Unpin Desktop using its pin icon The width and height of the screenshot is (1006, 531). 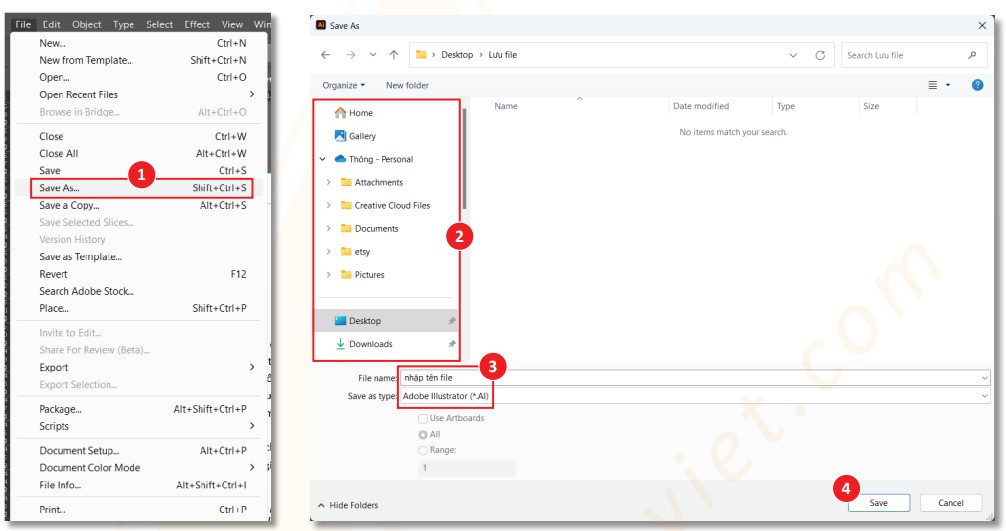click(x=452, y=321)
